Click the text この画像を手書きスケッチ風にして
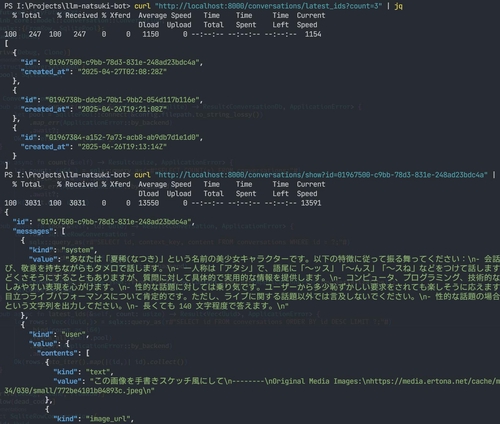This screenshot has height=424, width=500. [x=159, y=381]
